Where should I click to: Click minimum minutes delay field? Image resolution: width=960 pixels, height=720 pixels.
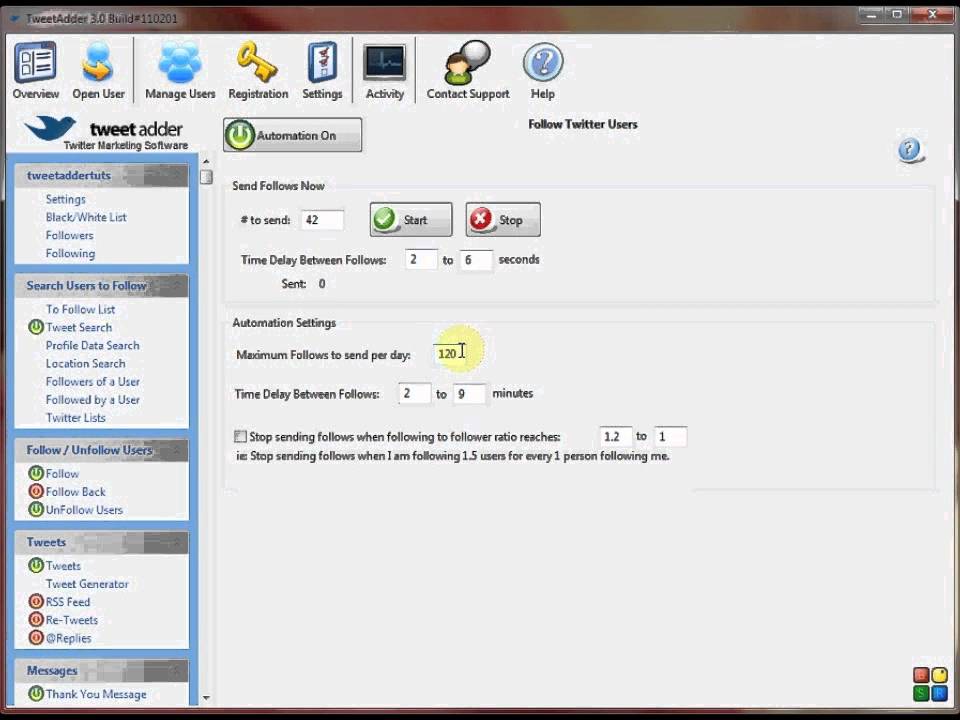[414, 393]
